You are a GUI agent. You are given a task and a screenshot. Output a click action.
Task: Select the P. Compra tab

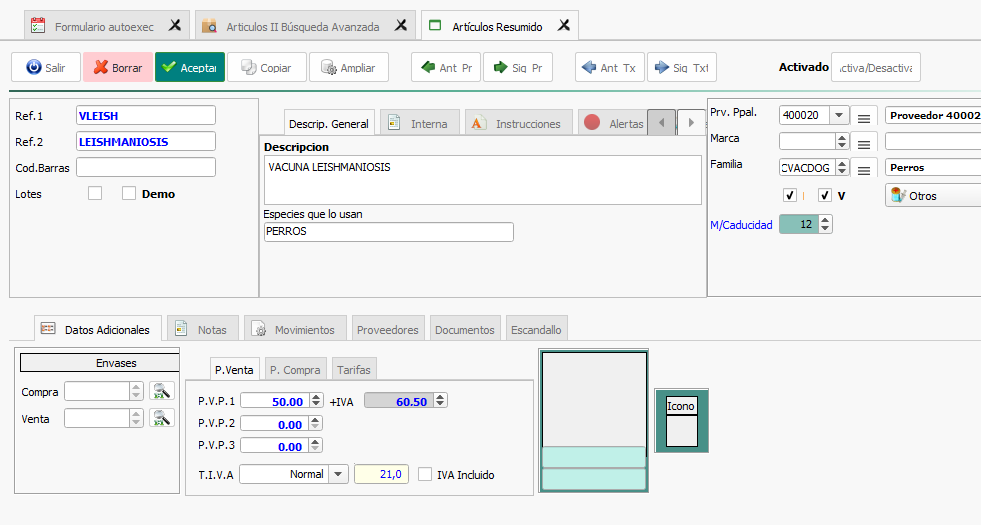point(295,369)
